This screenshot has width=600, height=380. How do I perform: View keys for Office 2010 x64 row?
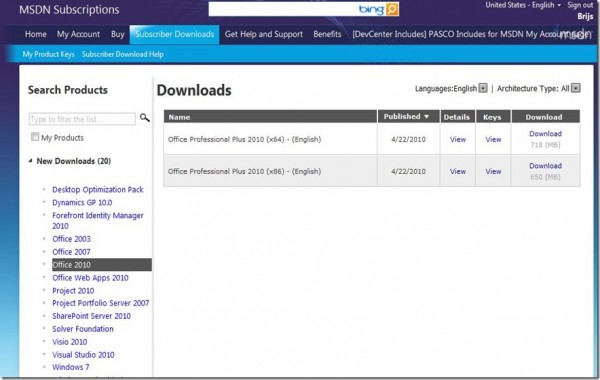click(x=493, y=139)
